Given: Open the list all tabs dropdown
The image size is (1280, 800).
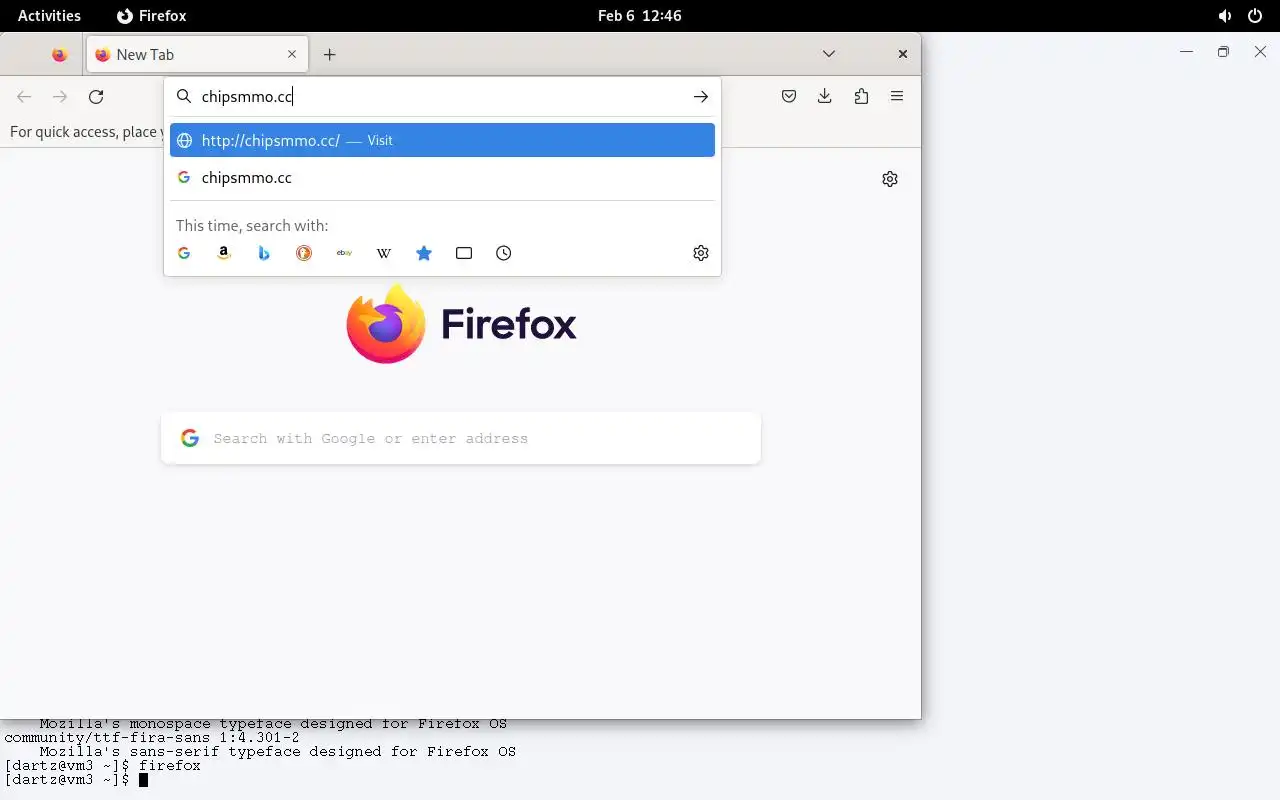Looking at the screenshot, I should point(829,54).
